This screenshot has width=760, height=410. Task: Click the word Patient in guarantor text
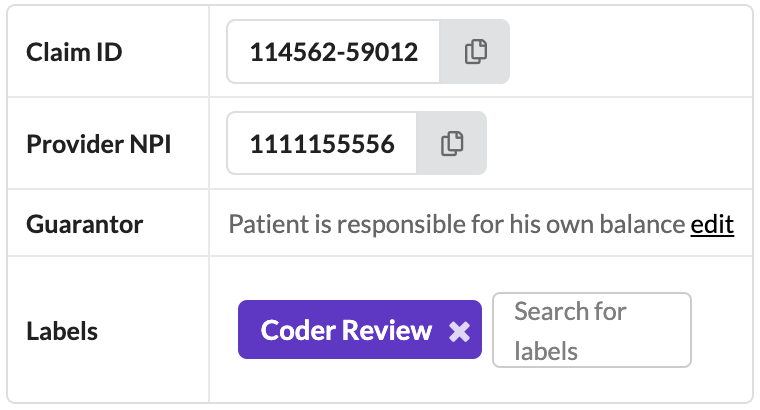pyautogui.click(x=262, y=224)
